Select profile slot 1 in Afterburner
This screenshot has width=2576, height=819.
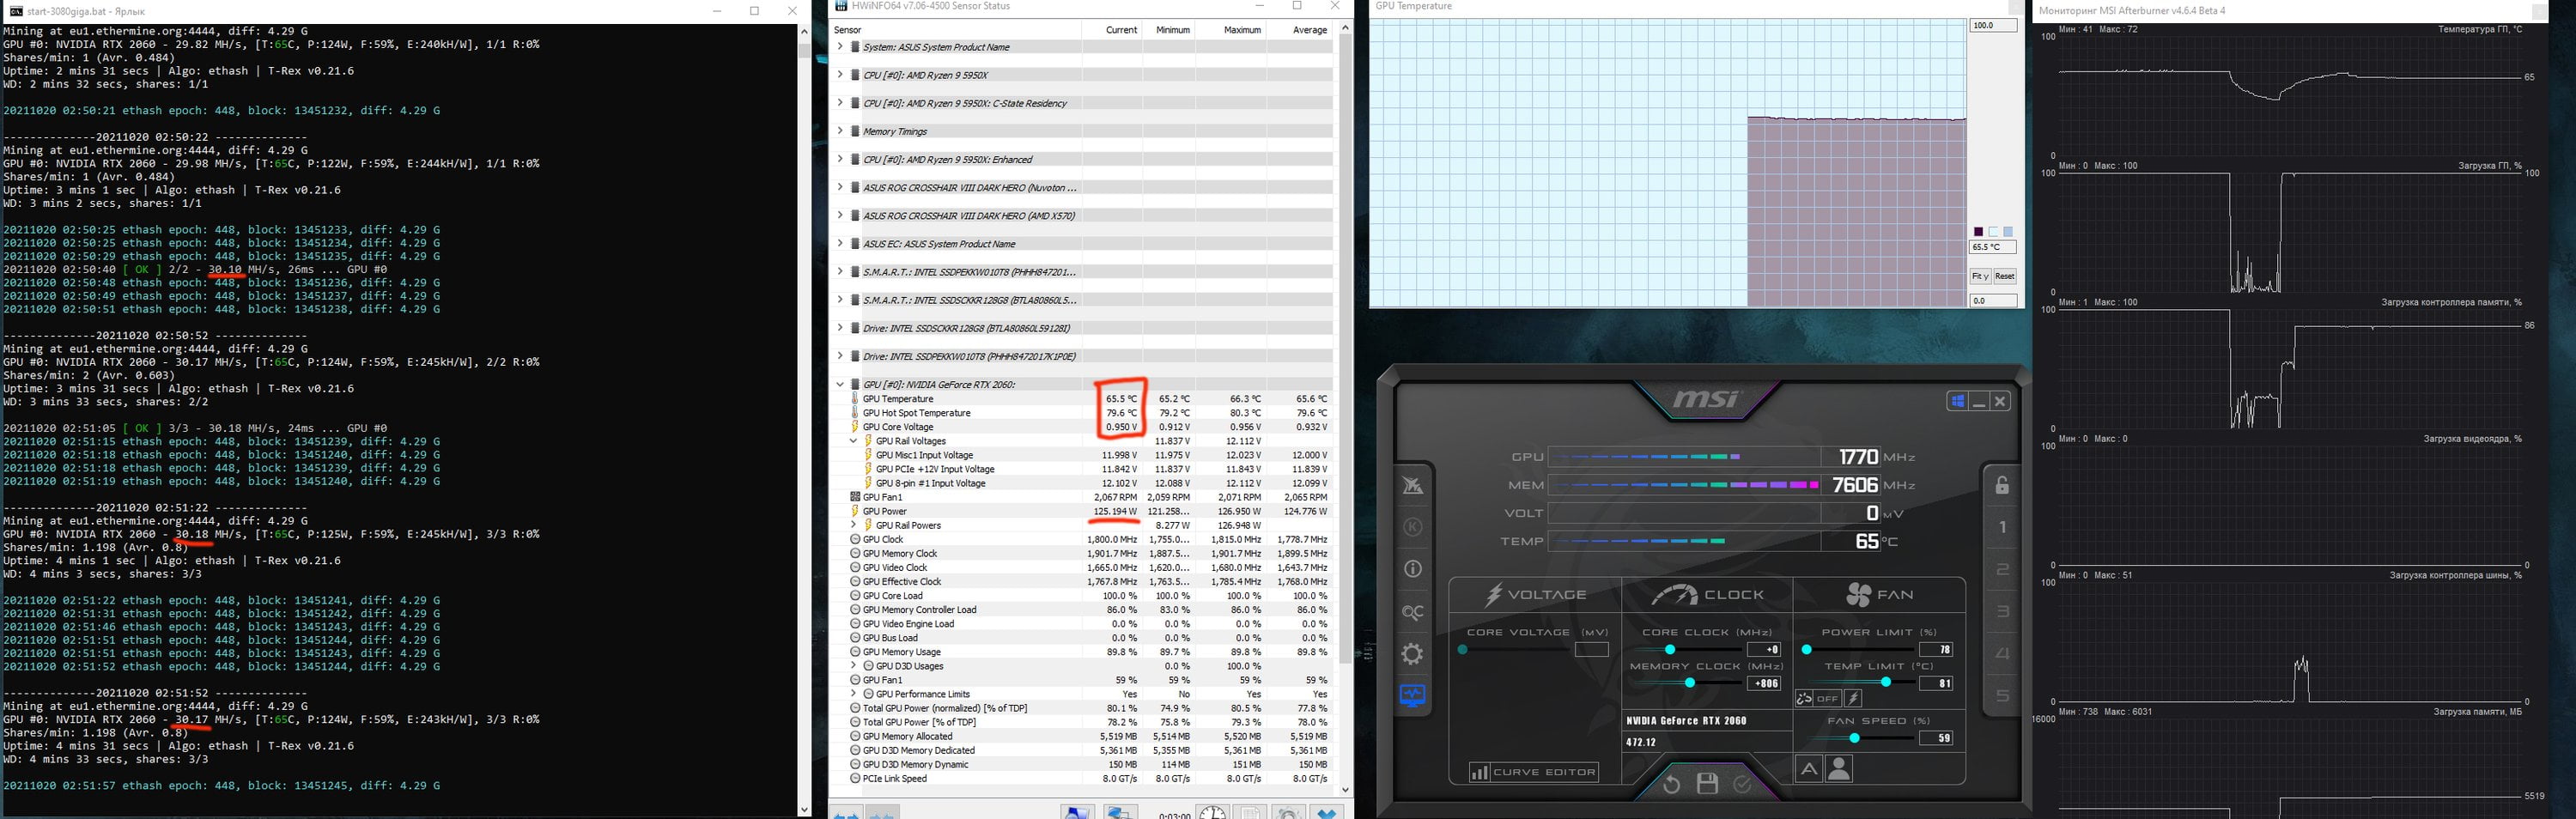(2002, 527)
